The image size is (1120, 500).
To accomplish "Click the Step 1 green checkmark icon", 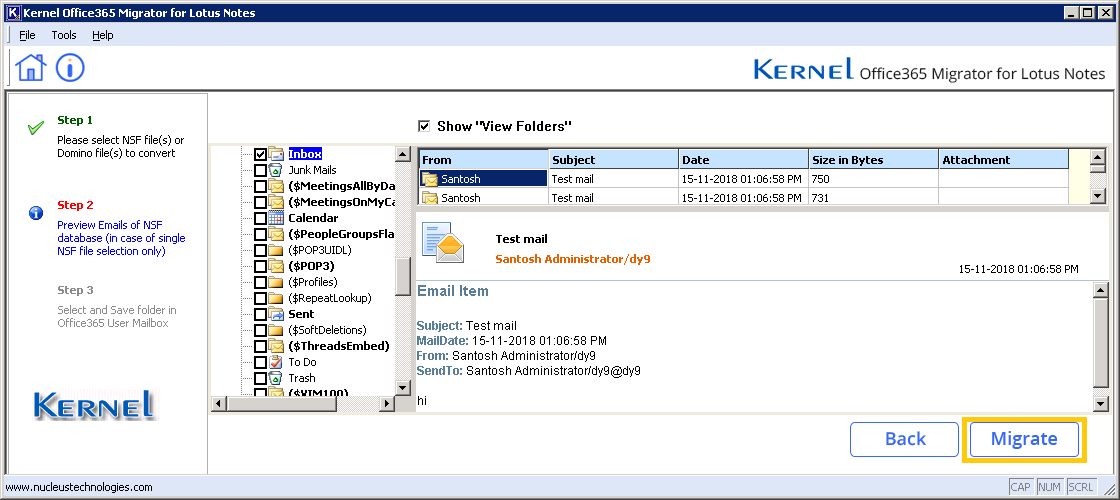I will point(36,129).
